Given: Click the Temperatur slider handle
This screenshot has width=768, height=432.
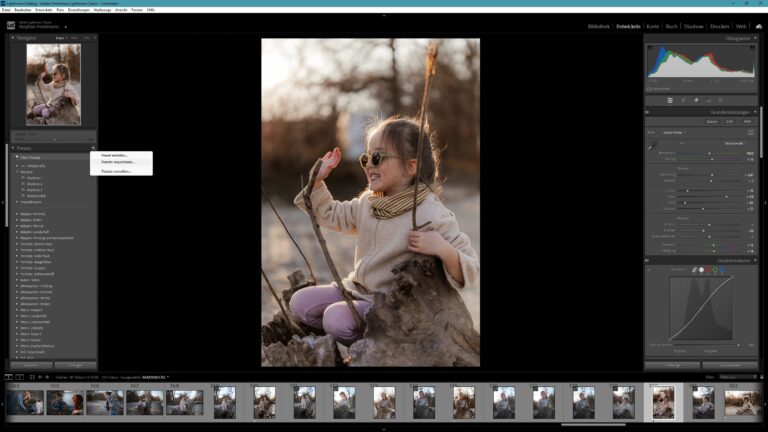Looking at the screenshot, I should [709, 153].
